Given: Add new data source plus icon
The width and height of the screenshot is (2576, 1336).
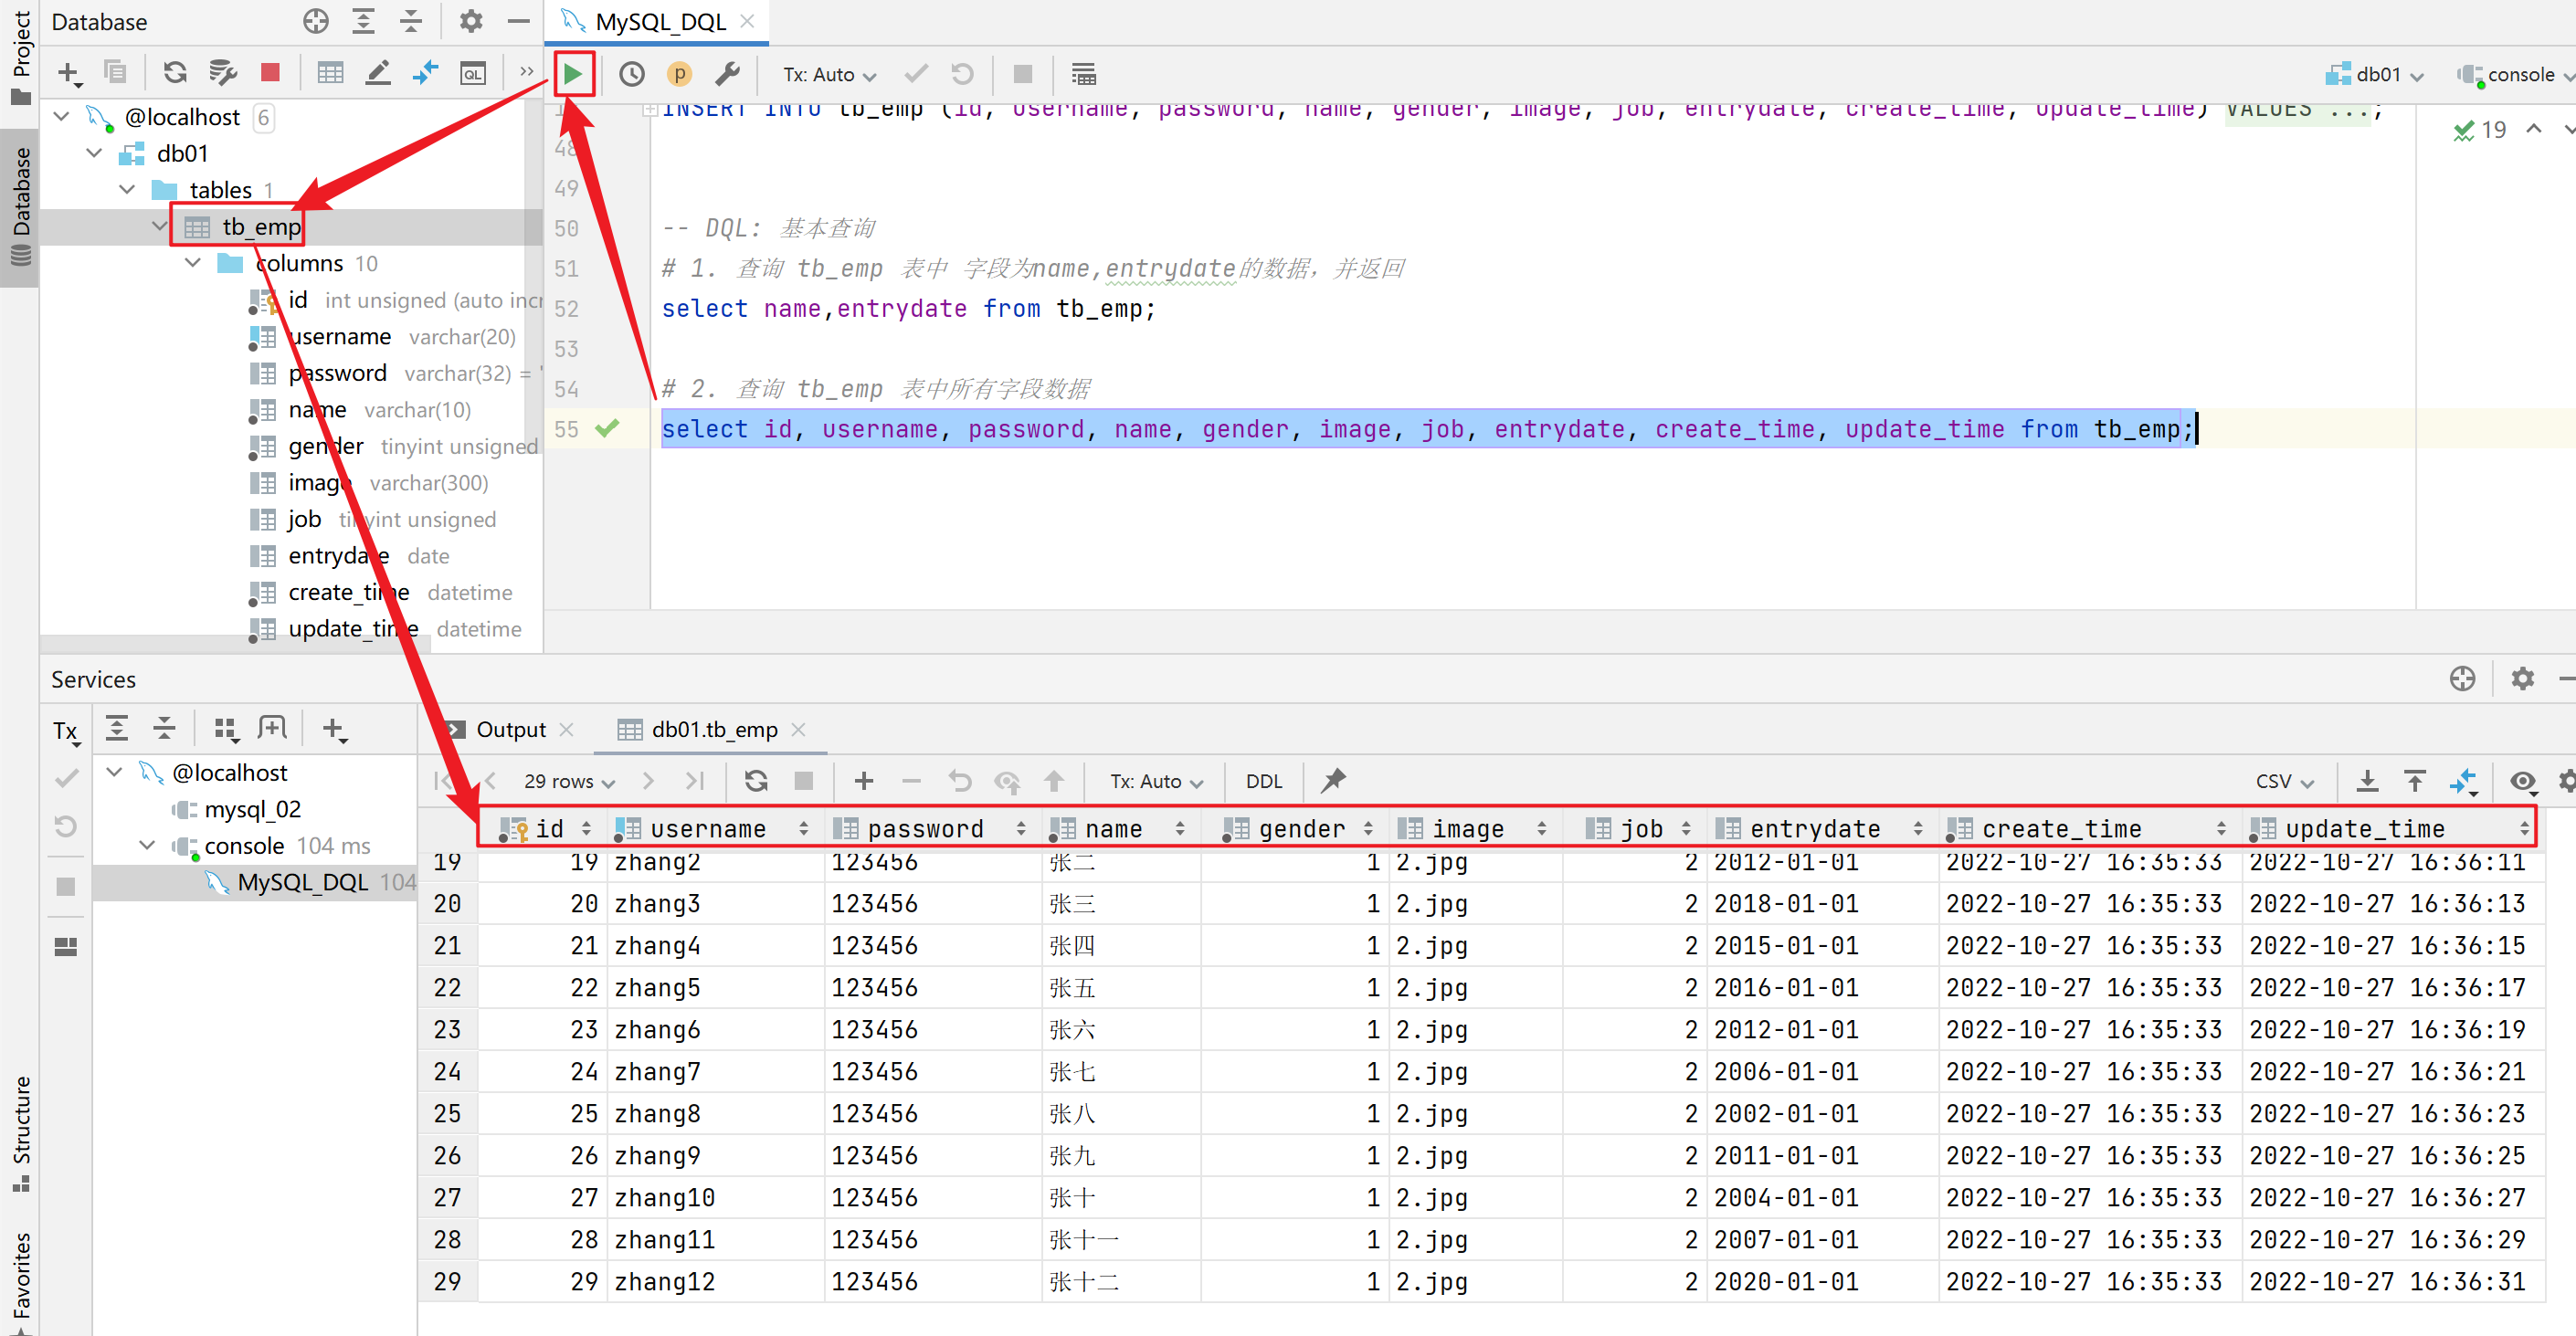Looking at the screenshot, I should pyautogui.click(x=69, y=73).
